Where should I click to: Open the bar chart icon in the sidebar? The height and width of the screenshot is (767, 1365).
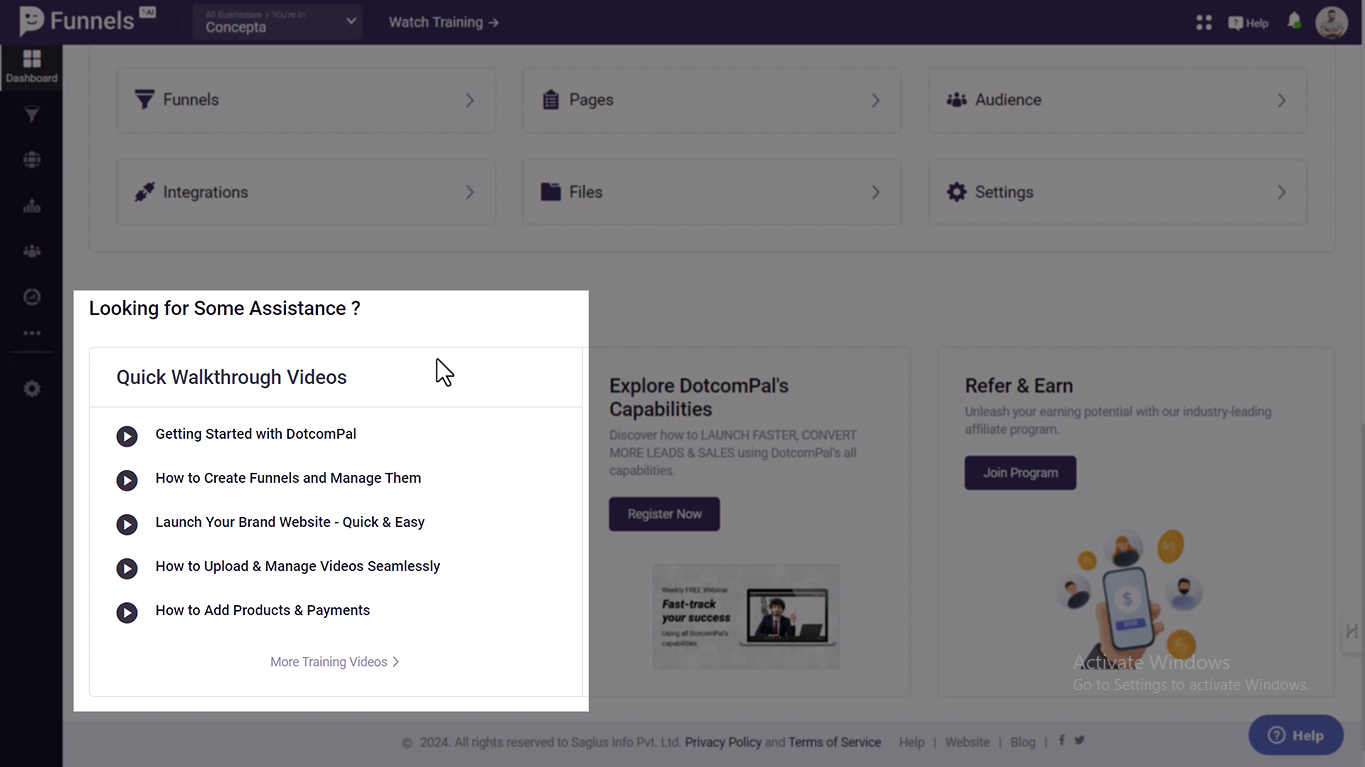[32, 206]
